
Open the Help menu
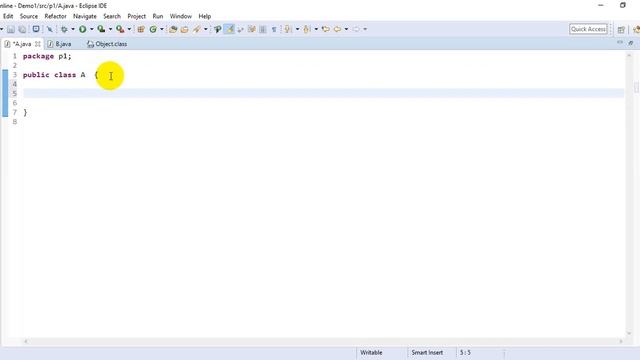tap(205, 16)
